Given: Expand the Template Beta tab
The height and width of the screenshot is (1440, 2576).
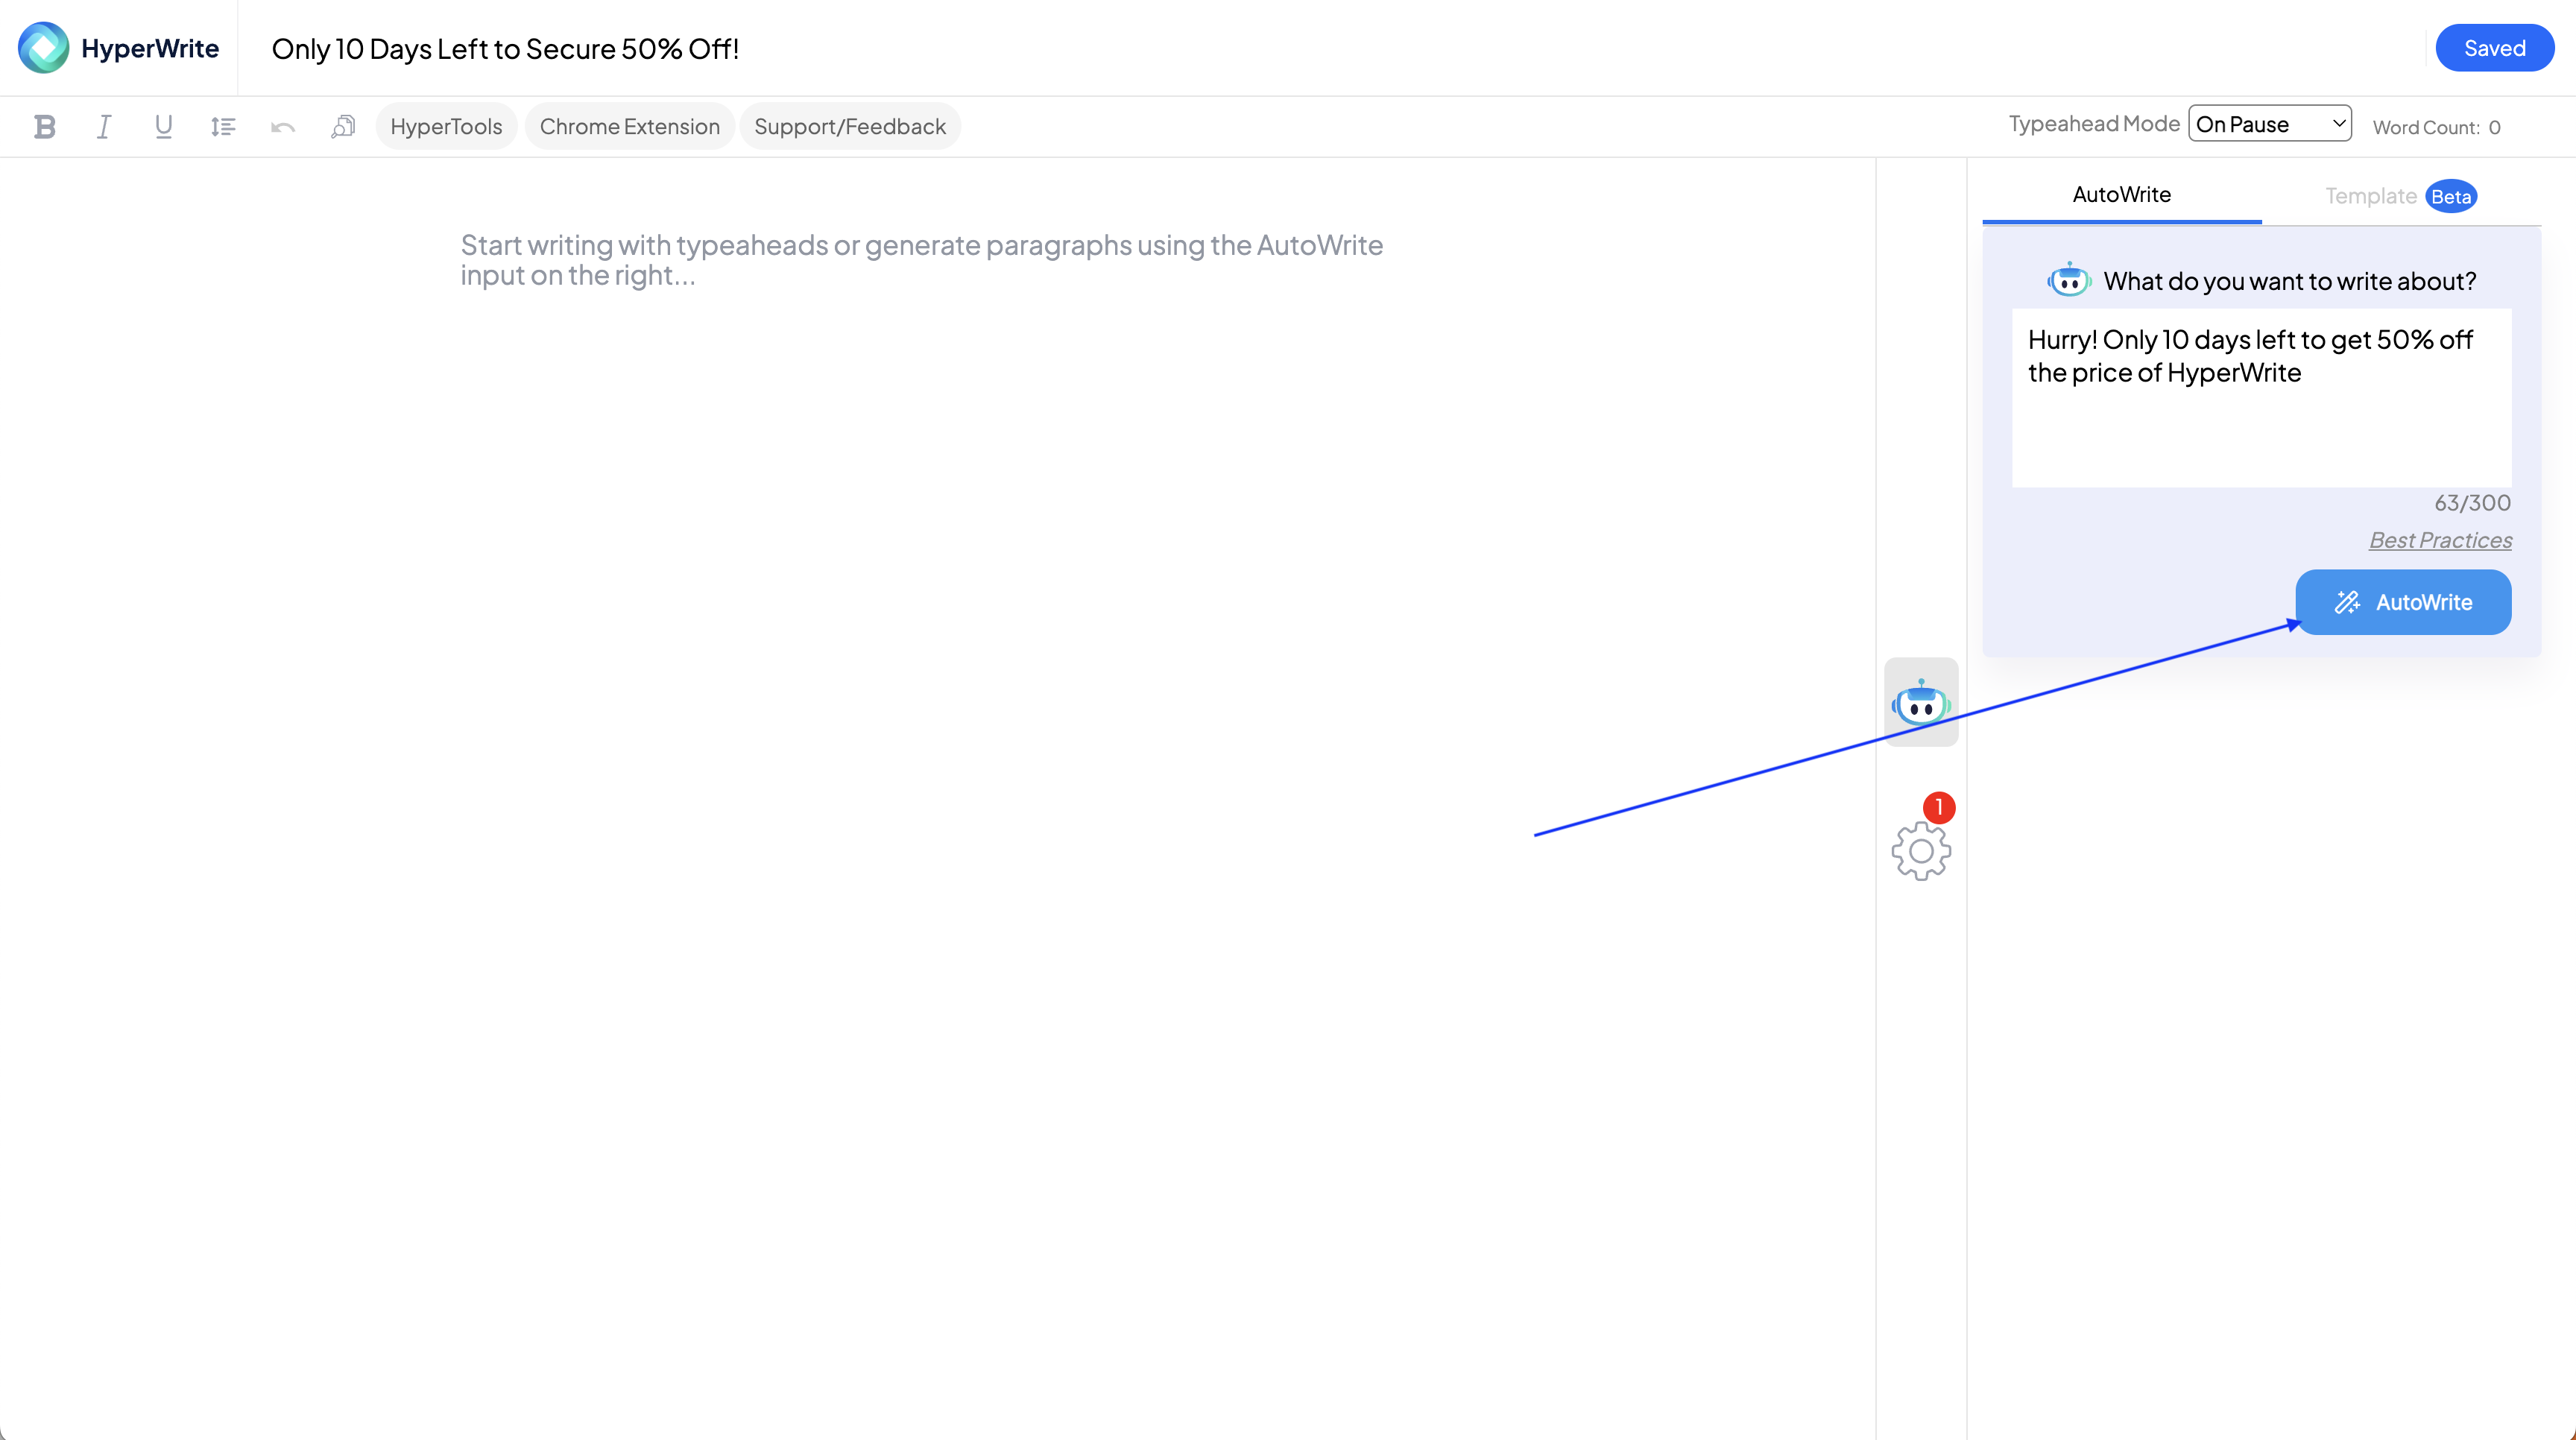Looking at the screenshot, I should pos(2402,195).
